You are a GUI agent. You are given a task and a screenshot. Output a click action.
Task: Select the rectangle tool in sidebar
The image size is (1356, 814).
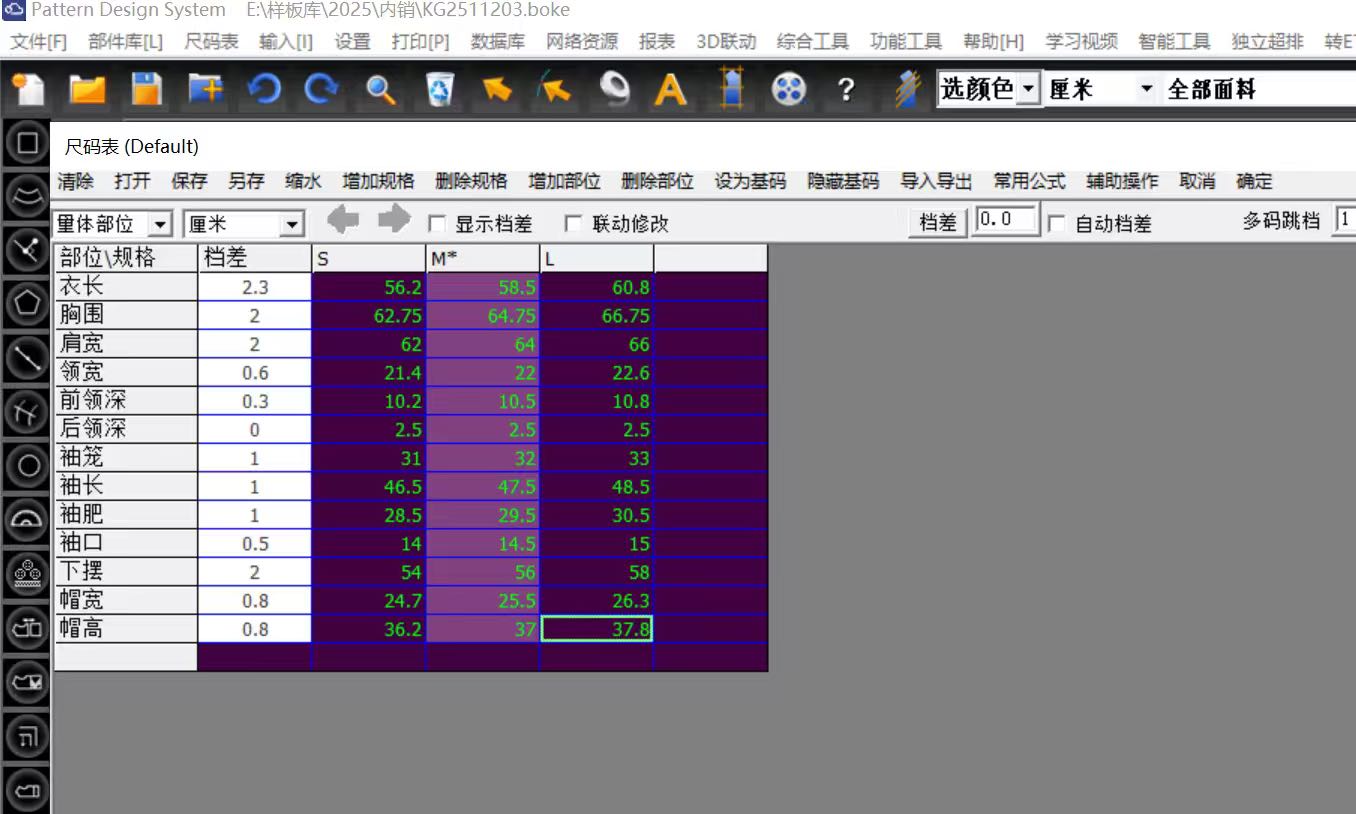[x=27, y=144]
